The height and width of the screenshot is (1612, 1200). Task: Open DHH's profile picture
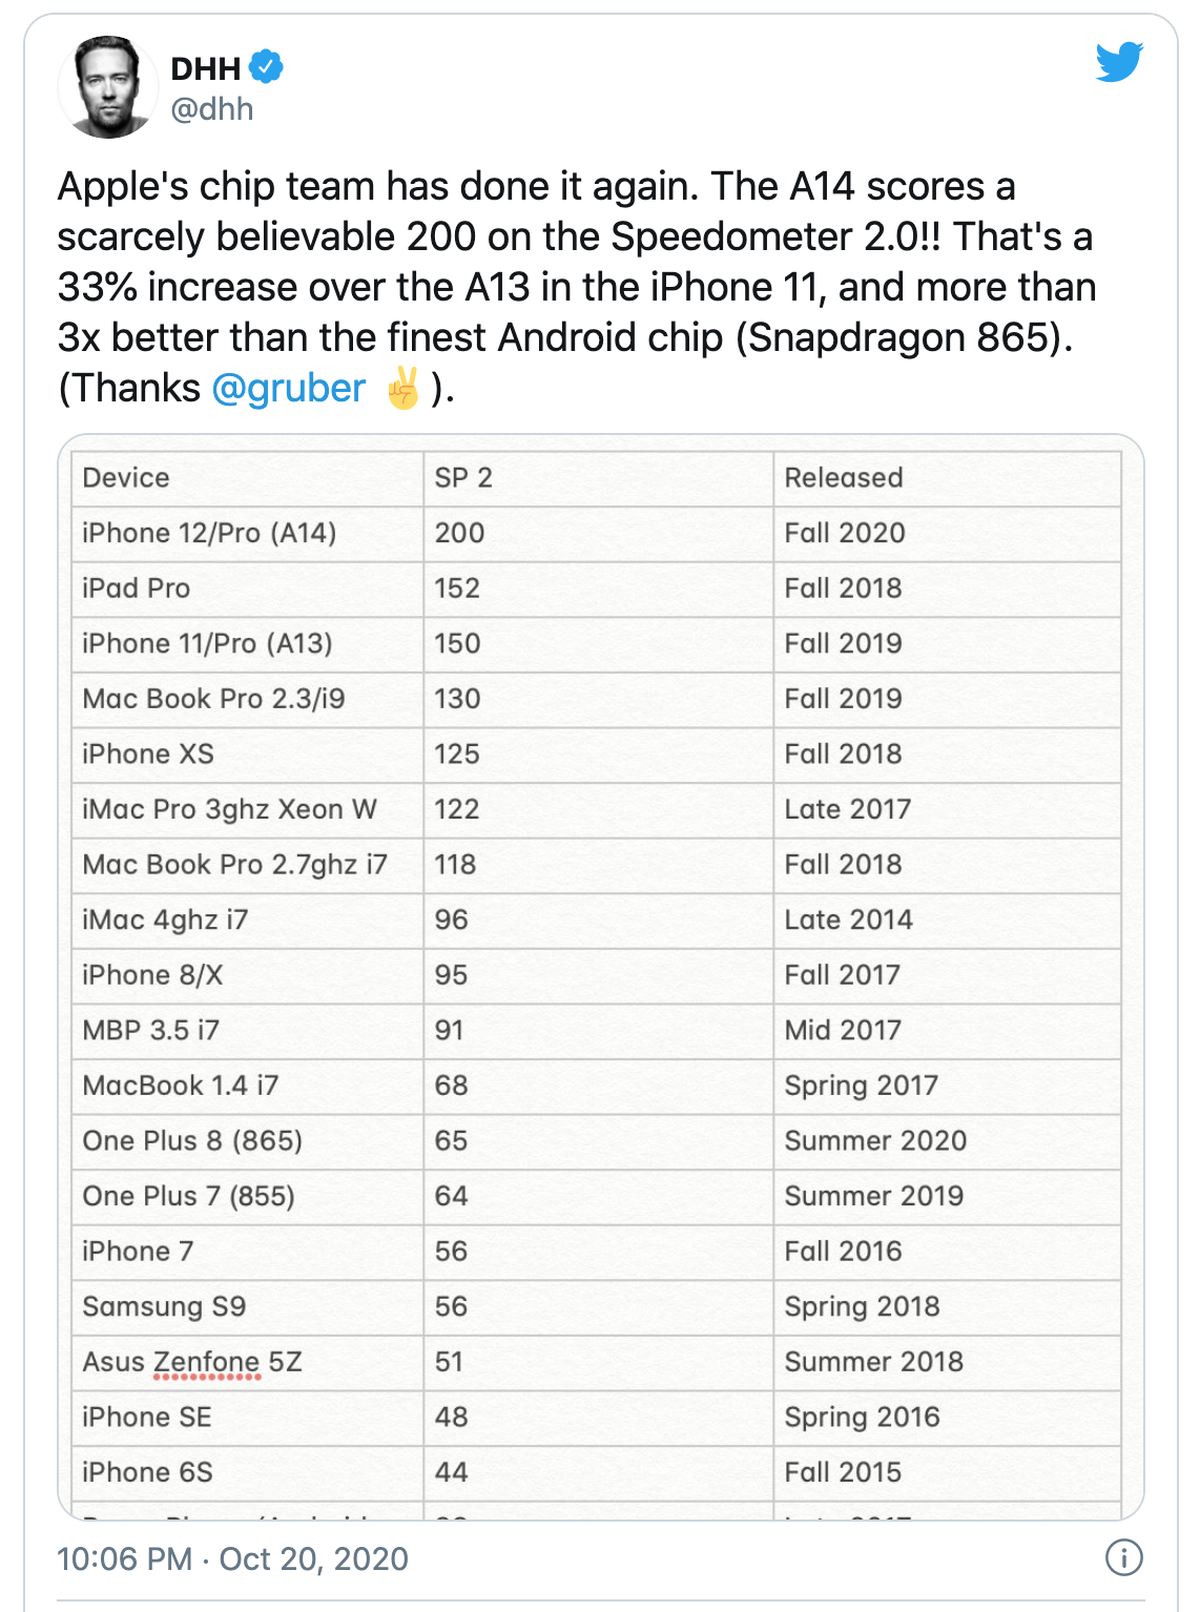[108, 87]
